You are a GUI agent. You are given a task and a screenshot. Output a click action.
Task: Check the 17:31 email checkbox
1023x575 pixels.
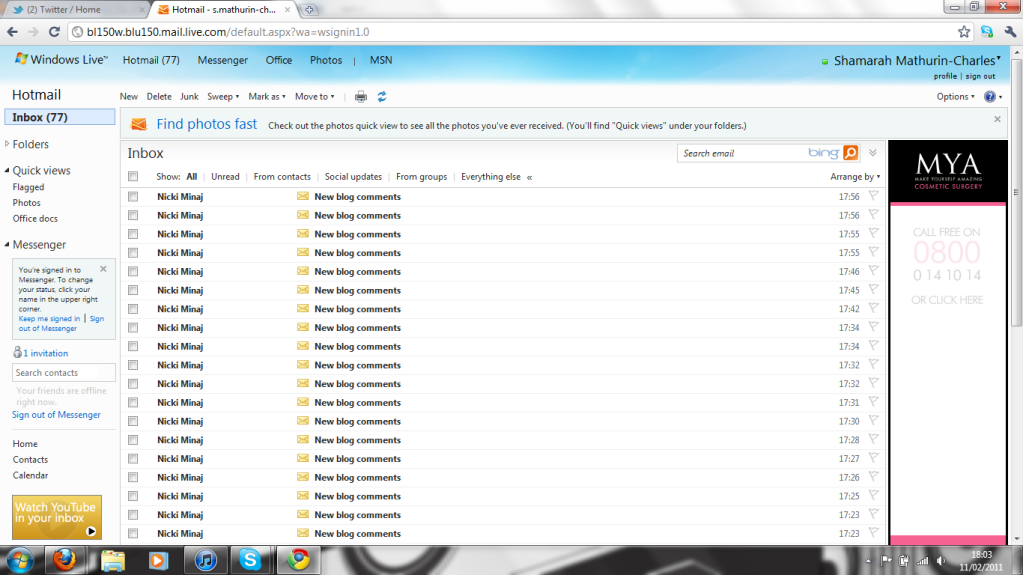pos(133,402)
